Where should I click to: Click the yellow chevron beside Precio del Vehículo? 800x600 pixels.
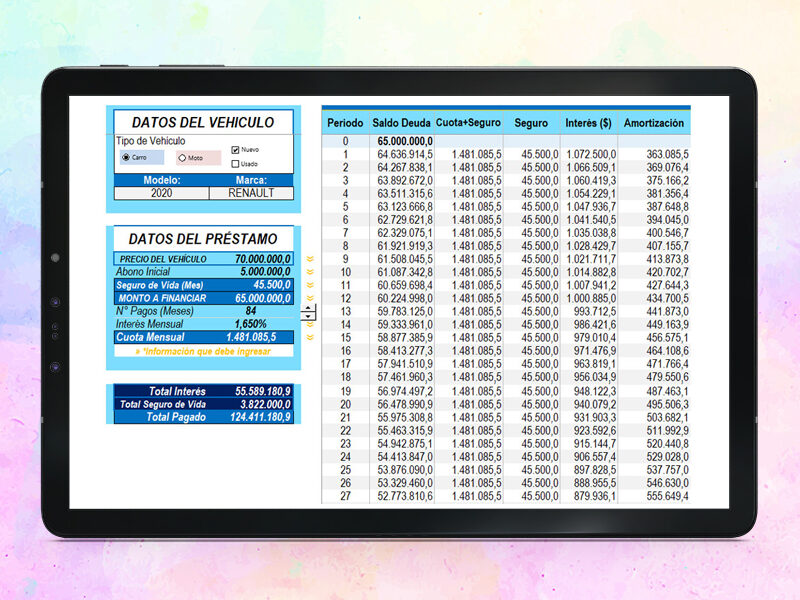[310, 259]
